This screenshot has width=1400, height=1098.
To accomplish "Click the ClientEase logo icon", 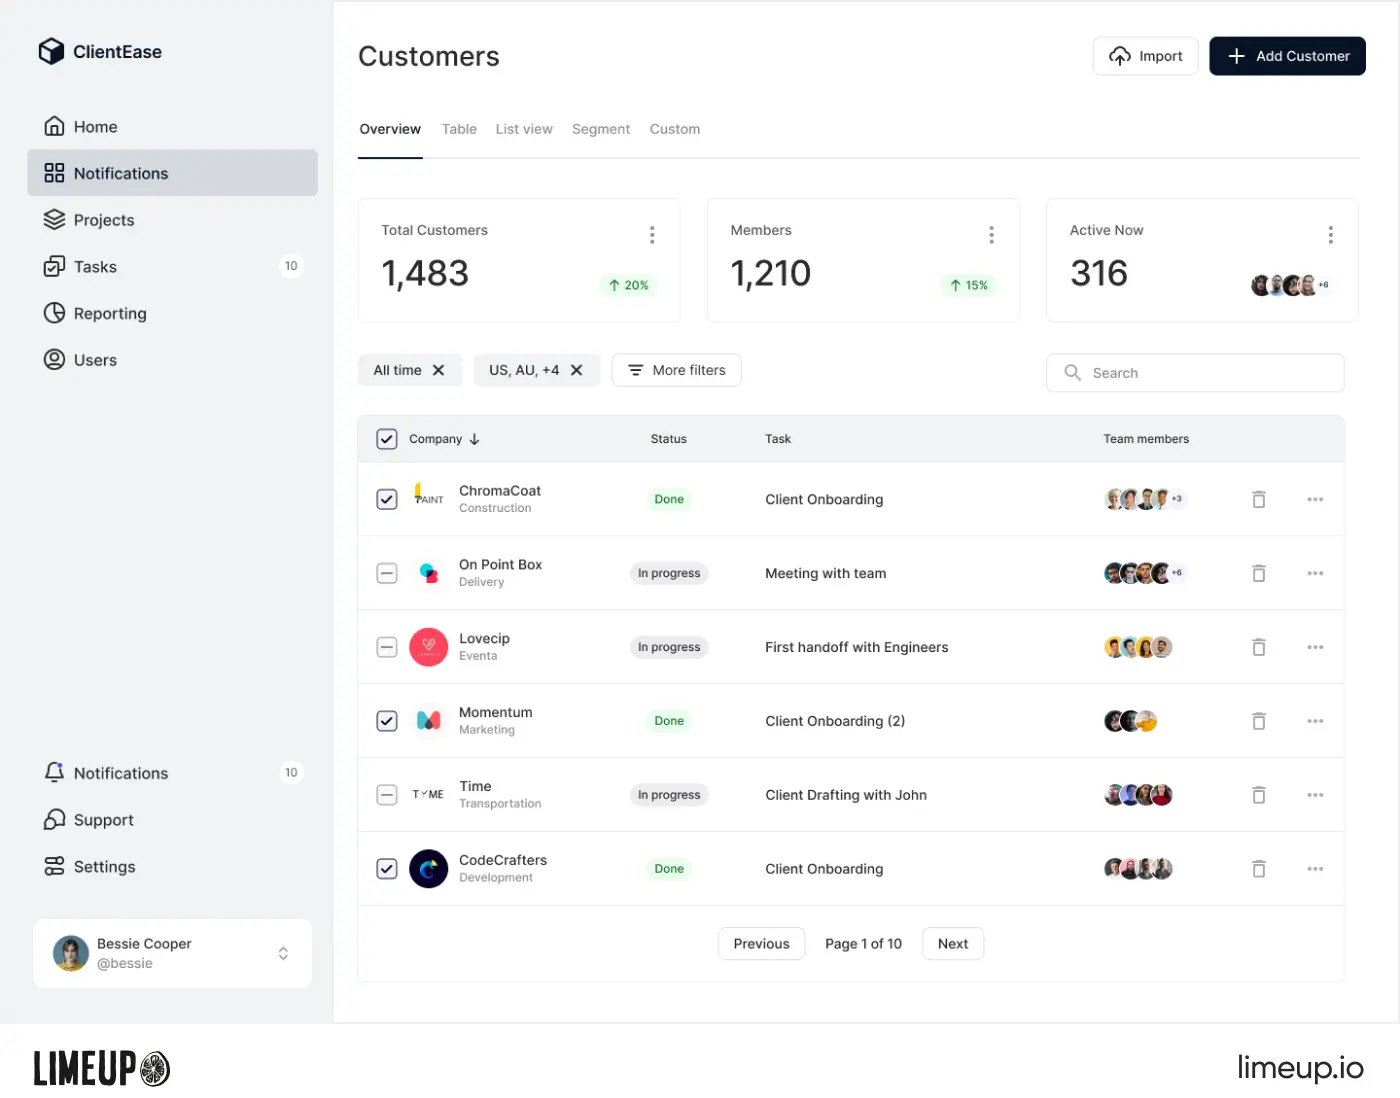I will coord(51,51).
